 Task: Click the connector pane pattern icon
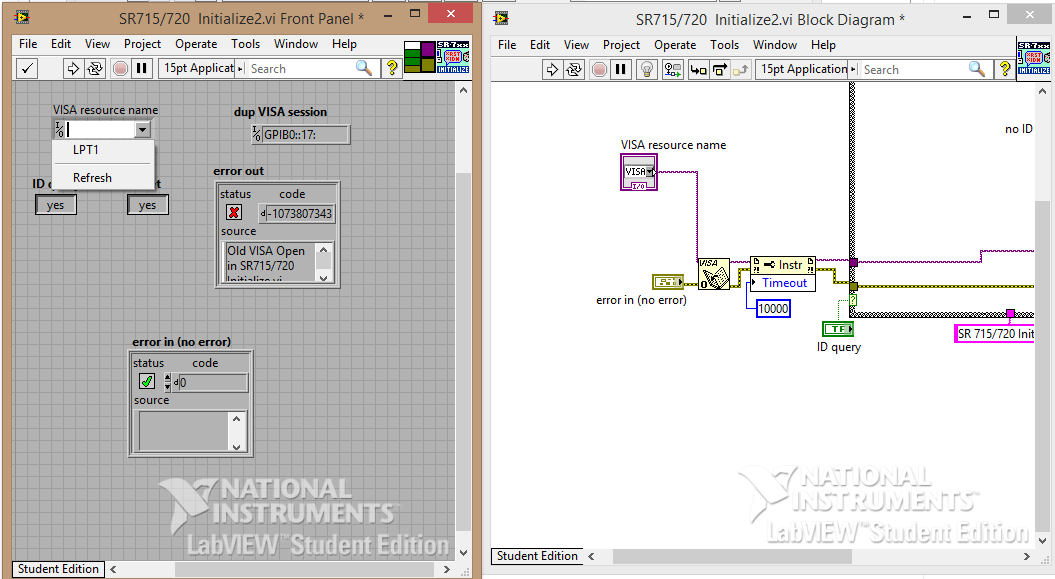click(419, 57)
